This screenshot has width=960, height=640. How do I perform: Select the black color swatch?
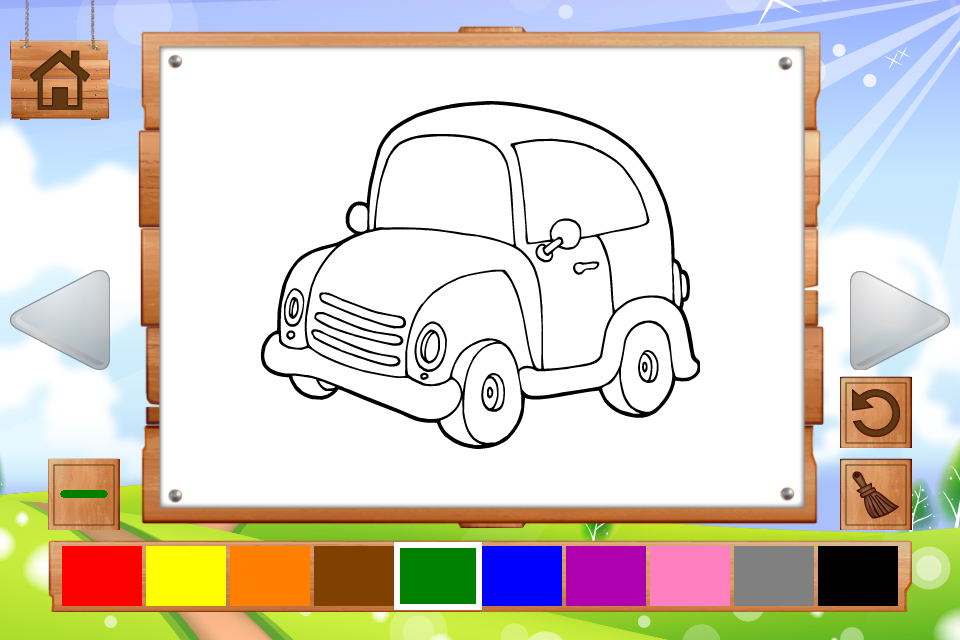pyautogui.click(x=858, y=576)
